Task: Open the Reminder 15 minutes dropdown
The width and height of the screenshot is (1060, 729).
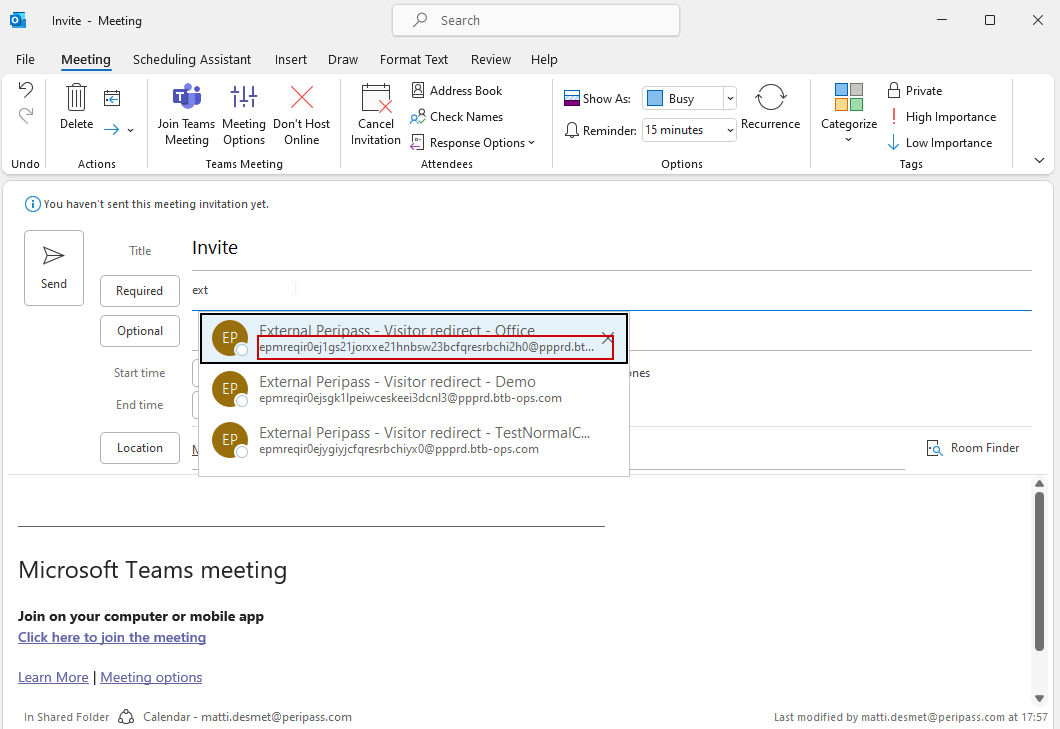Action: pyautogui.click(x=730, y=130)
